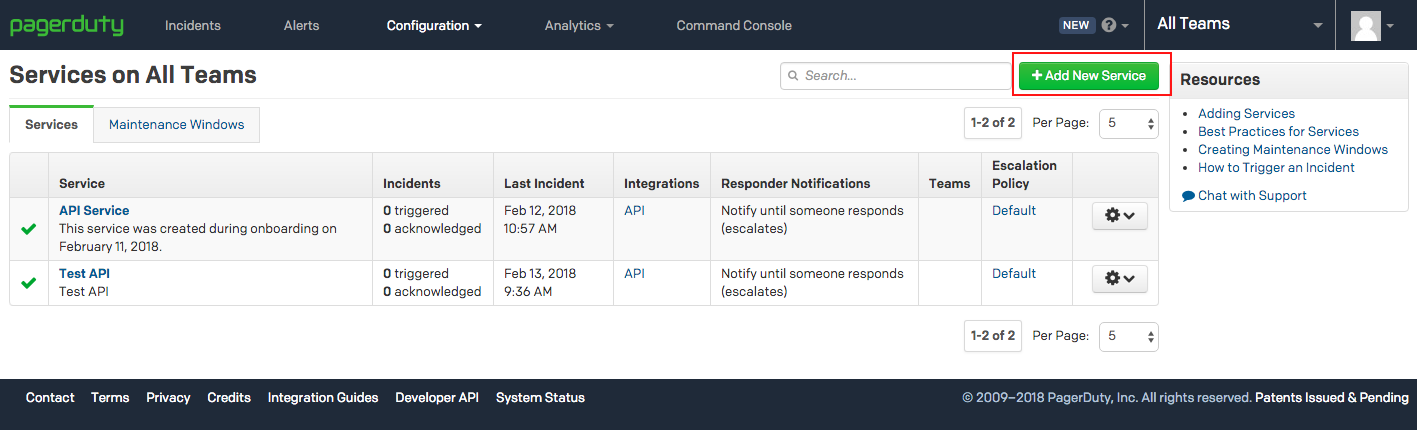Open the Chat with Support link
The image size is (1417, 430).
pyautogui.click(x=1244, y=195)
